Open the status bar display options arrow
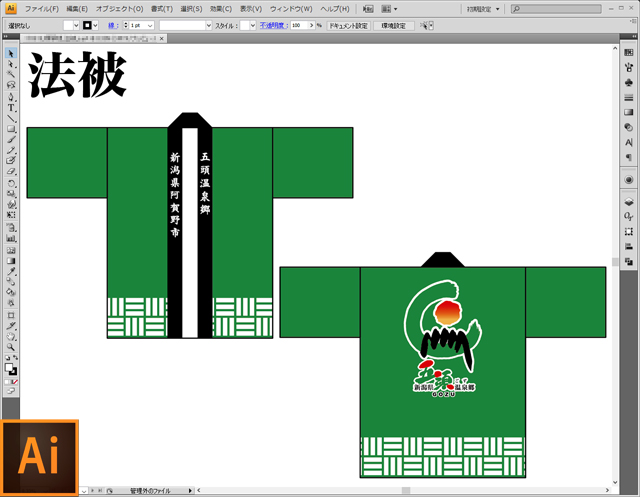The height and width of the screenshot is (497, 640). [x=190, y=490]
